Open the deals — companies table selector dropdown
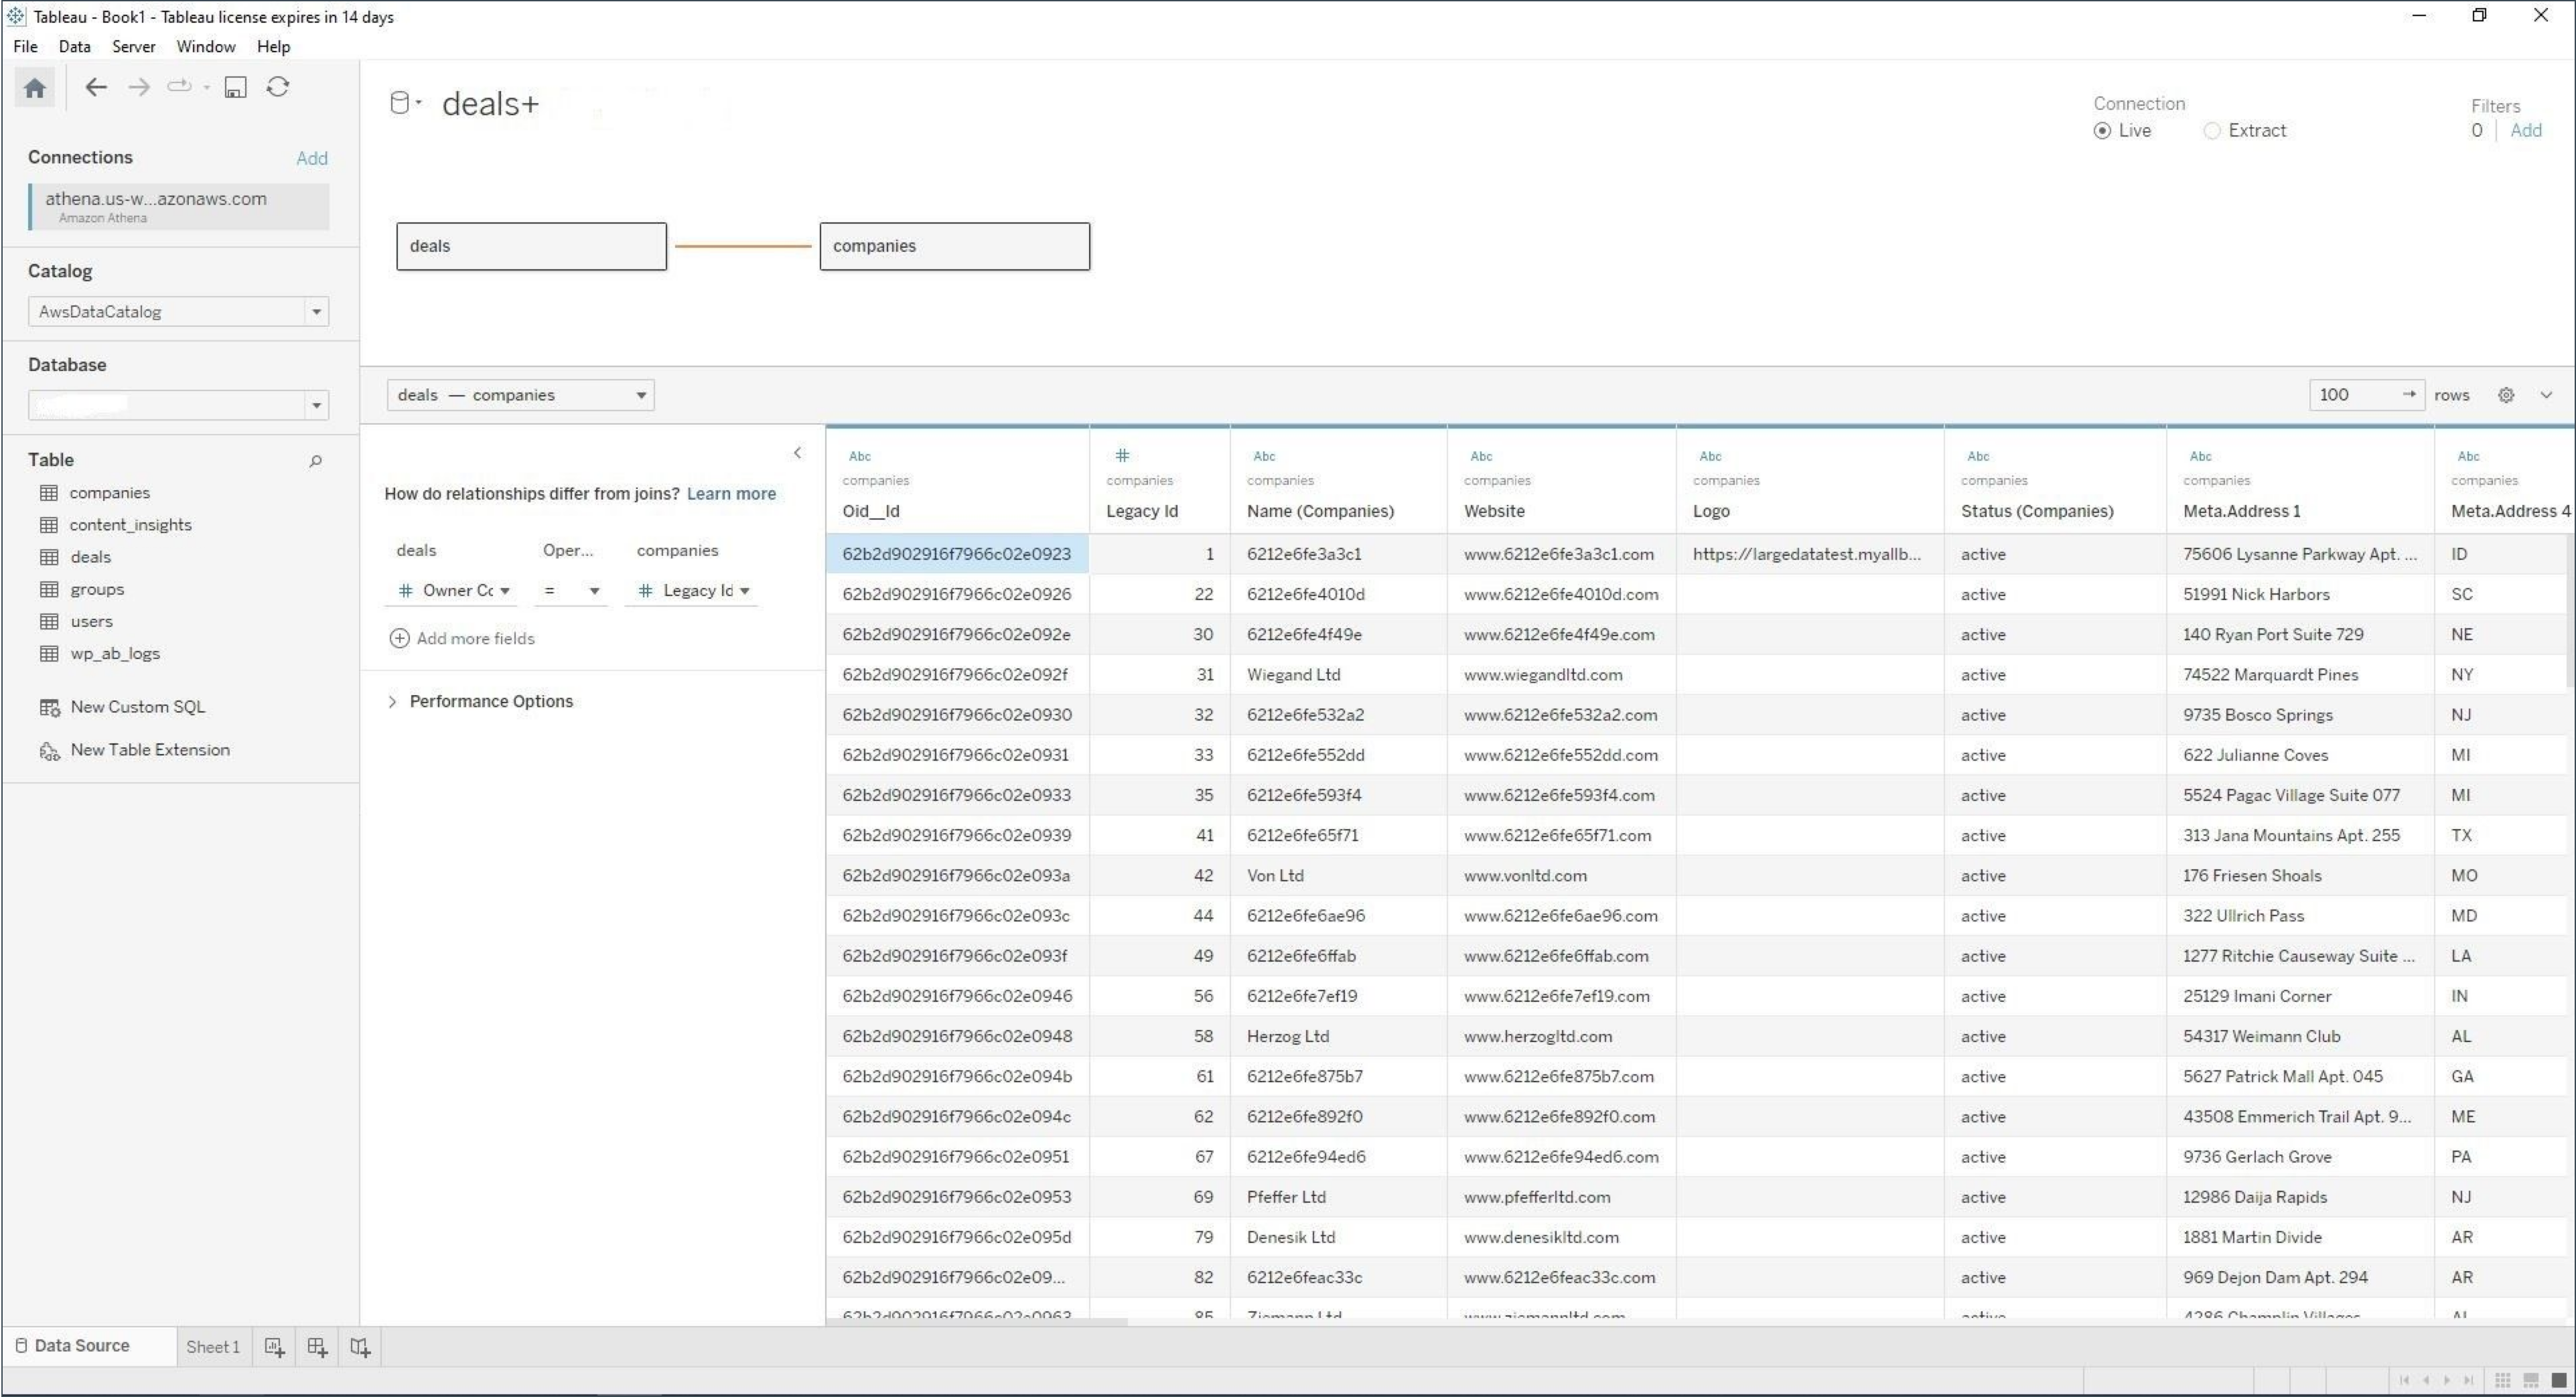Viewport: 2576px width, 1397px height. click(x=520, y=395)
